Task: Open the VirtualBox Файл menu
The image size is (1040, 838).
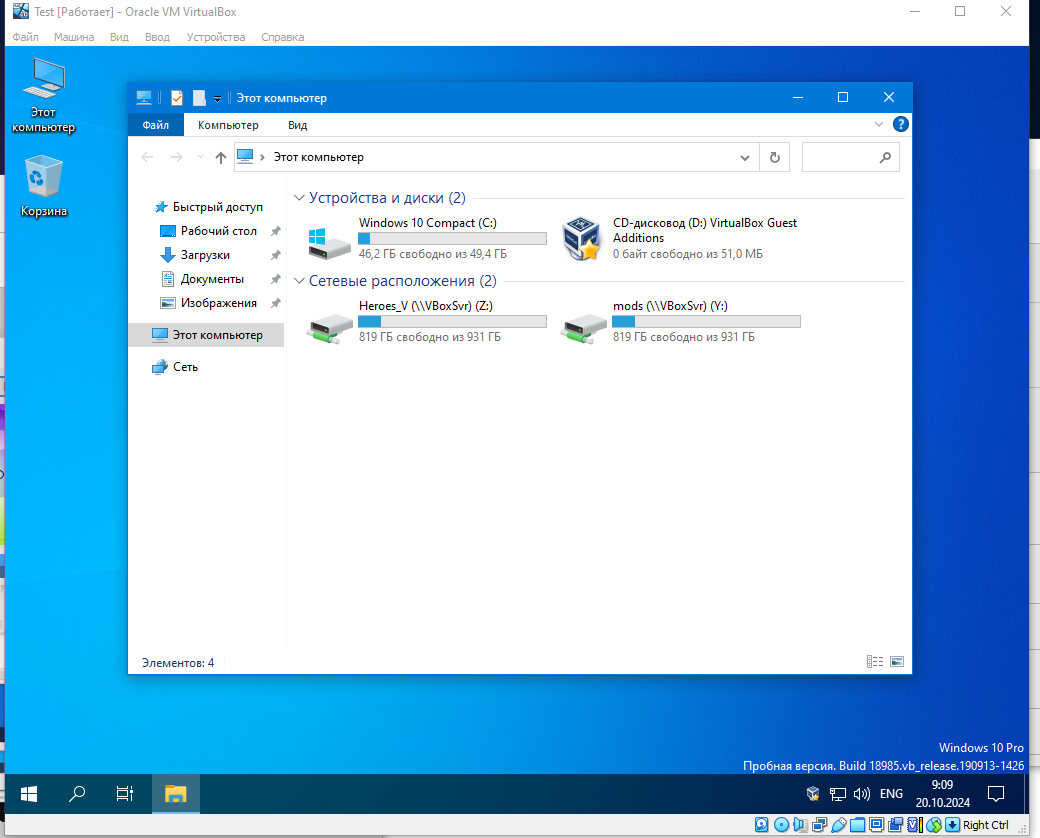Action: pyautogui.click(x=25, y=37)
